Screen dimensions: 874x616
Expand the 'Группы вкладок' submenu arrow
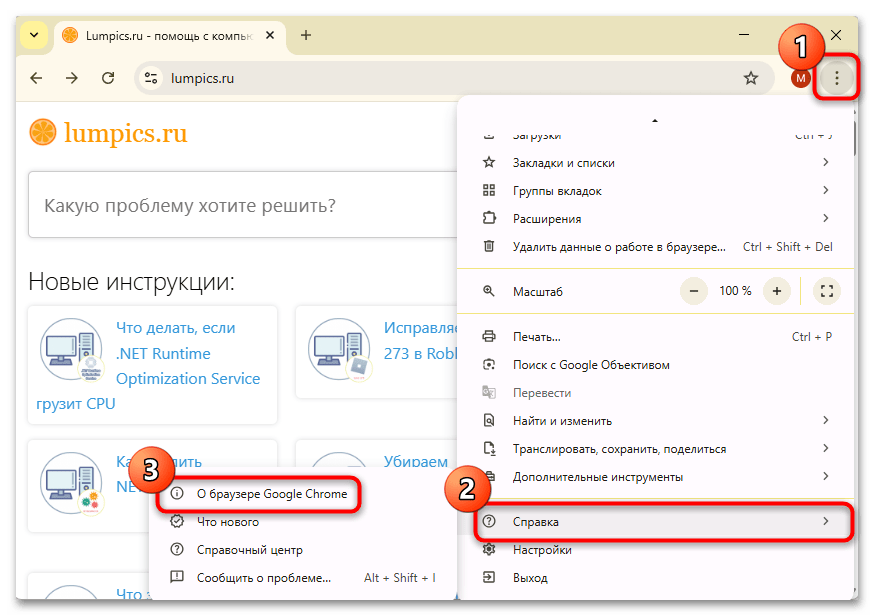pyautogui.click(x=826, y=190)
